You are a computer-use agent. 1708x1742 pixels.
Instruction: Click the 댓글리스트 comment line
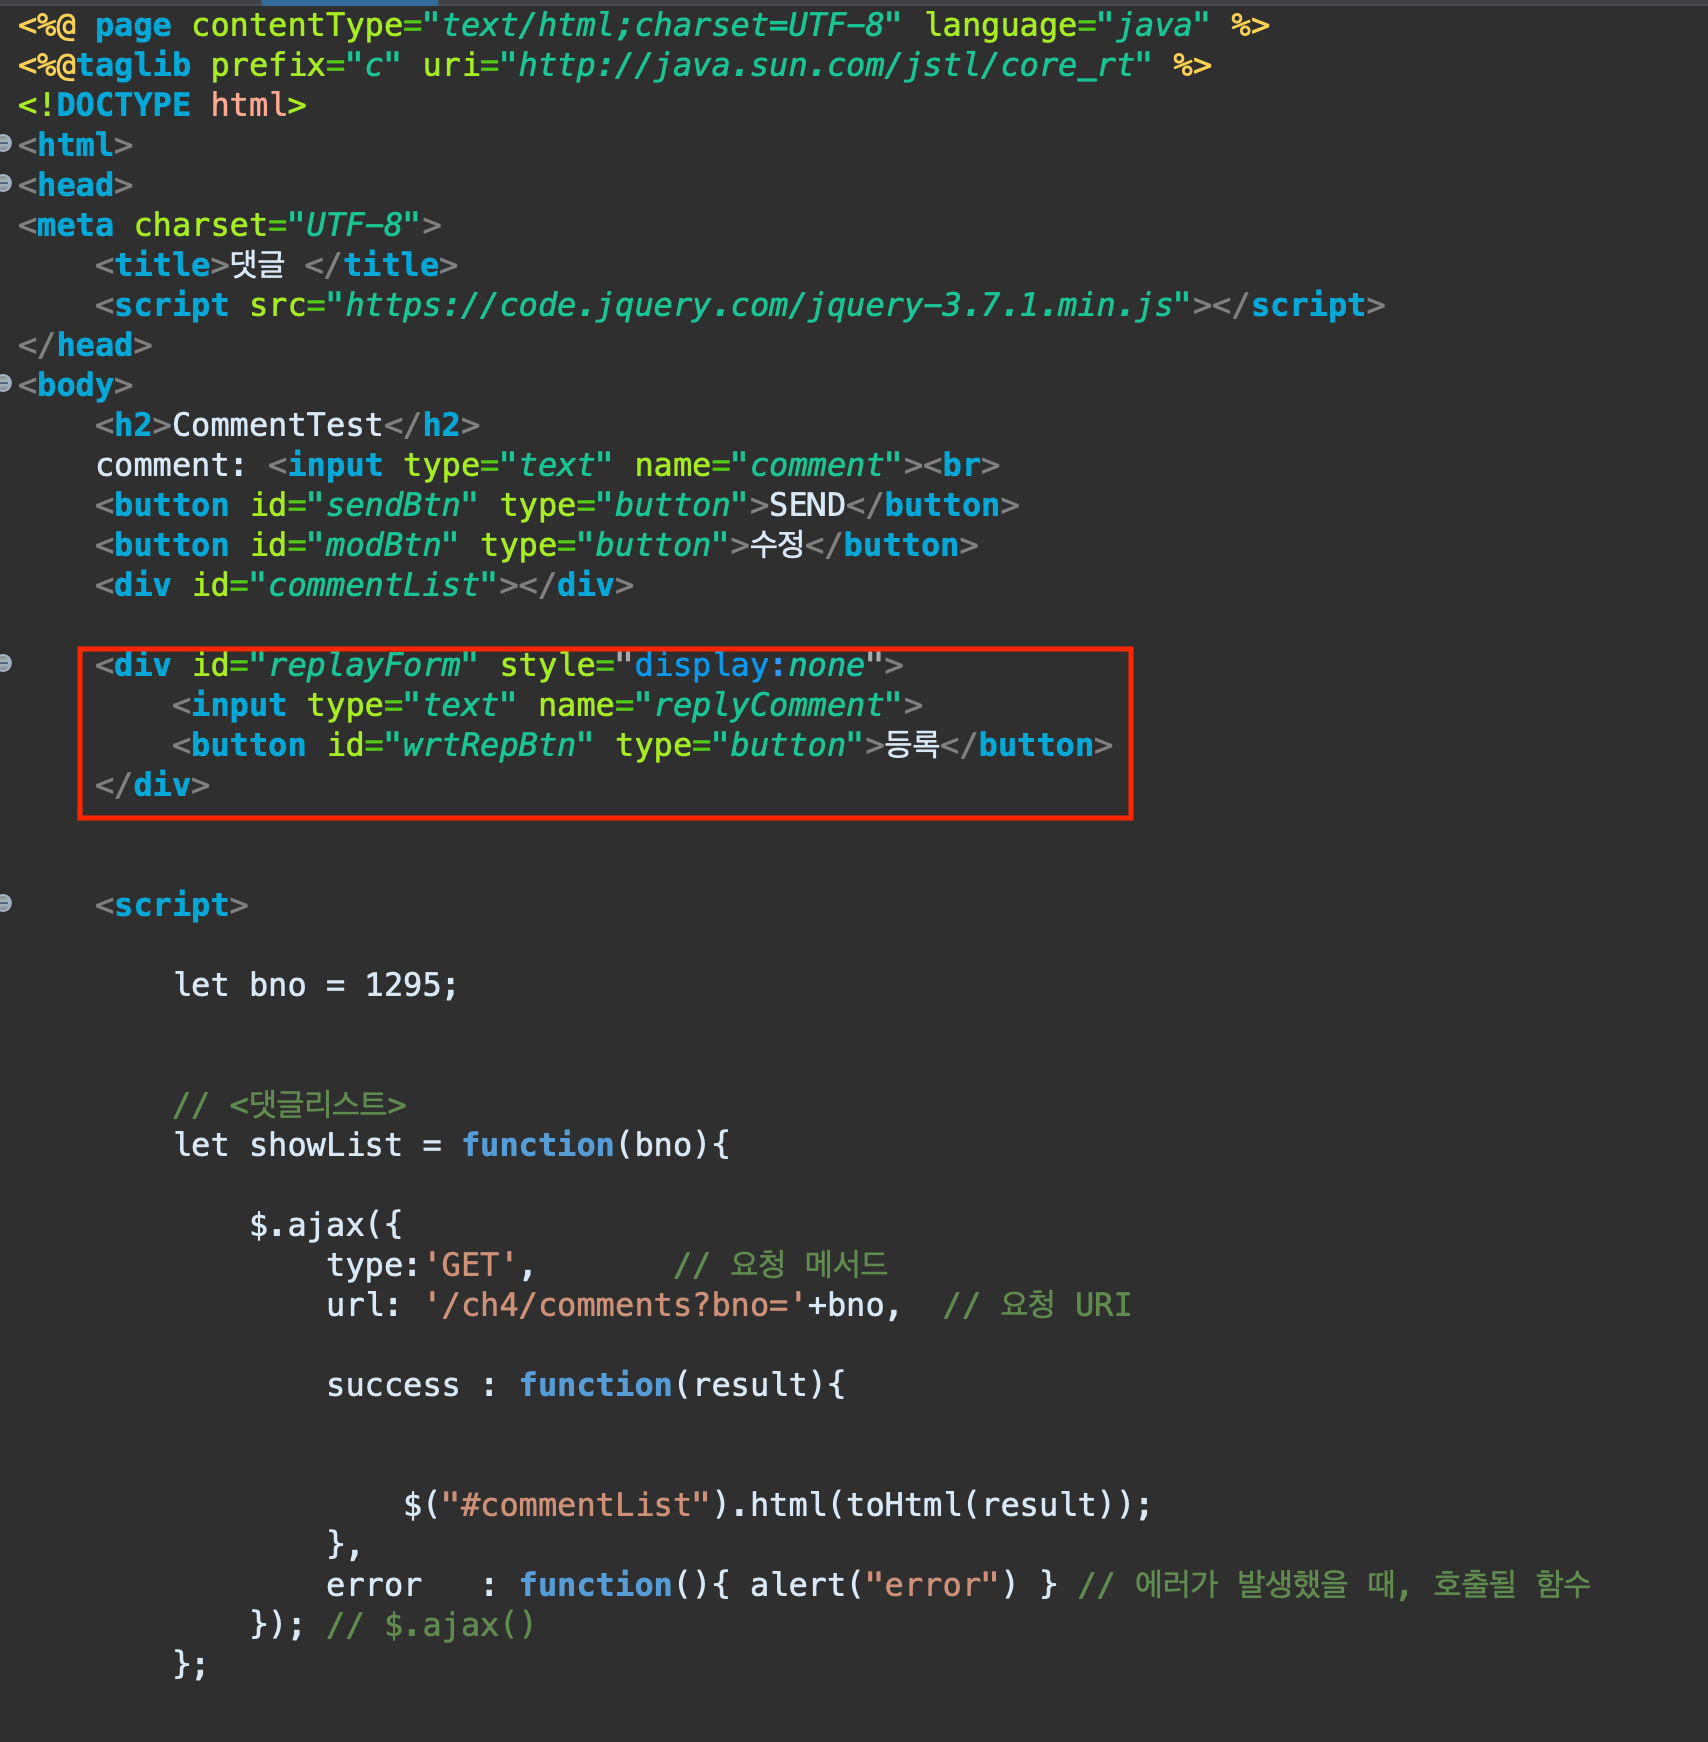(x=290, y=1105)
